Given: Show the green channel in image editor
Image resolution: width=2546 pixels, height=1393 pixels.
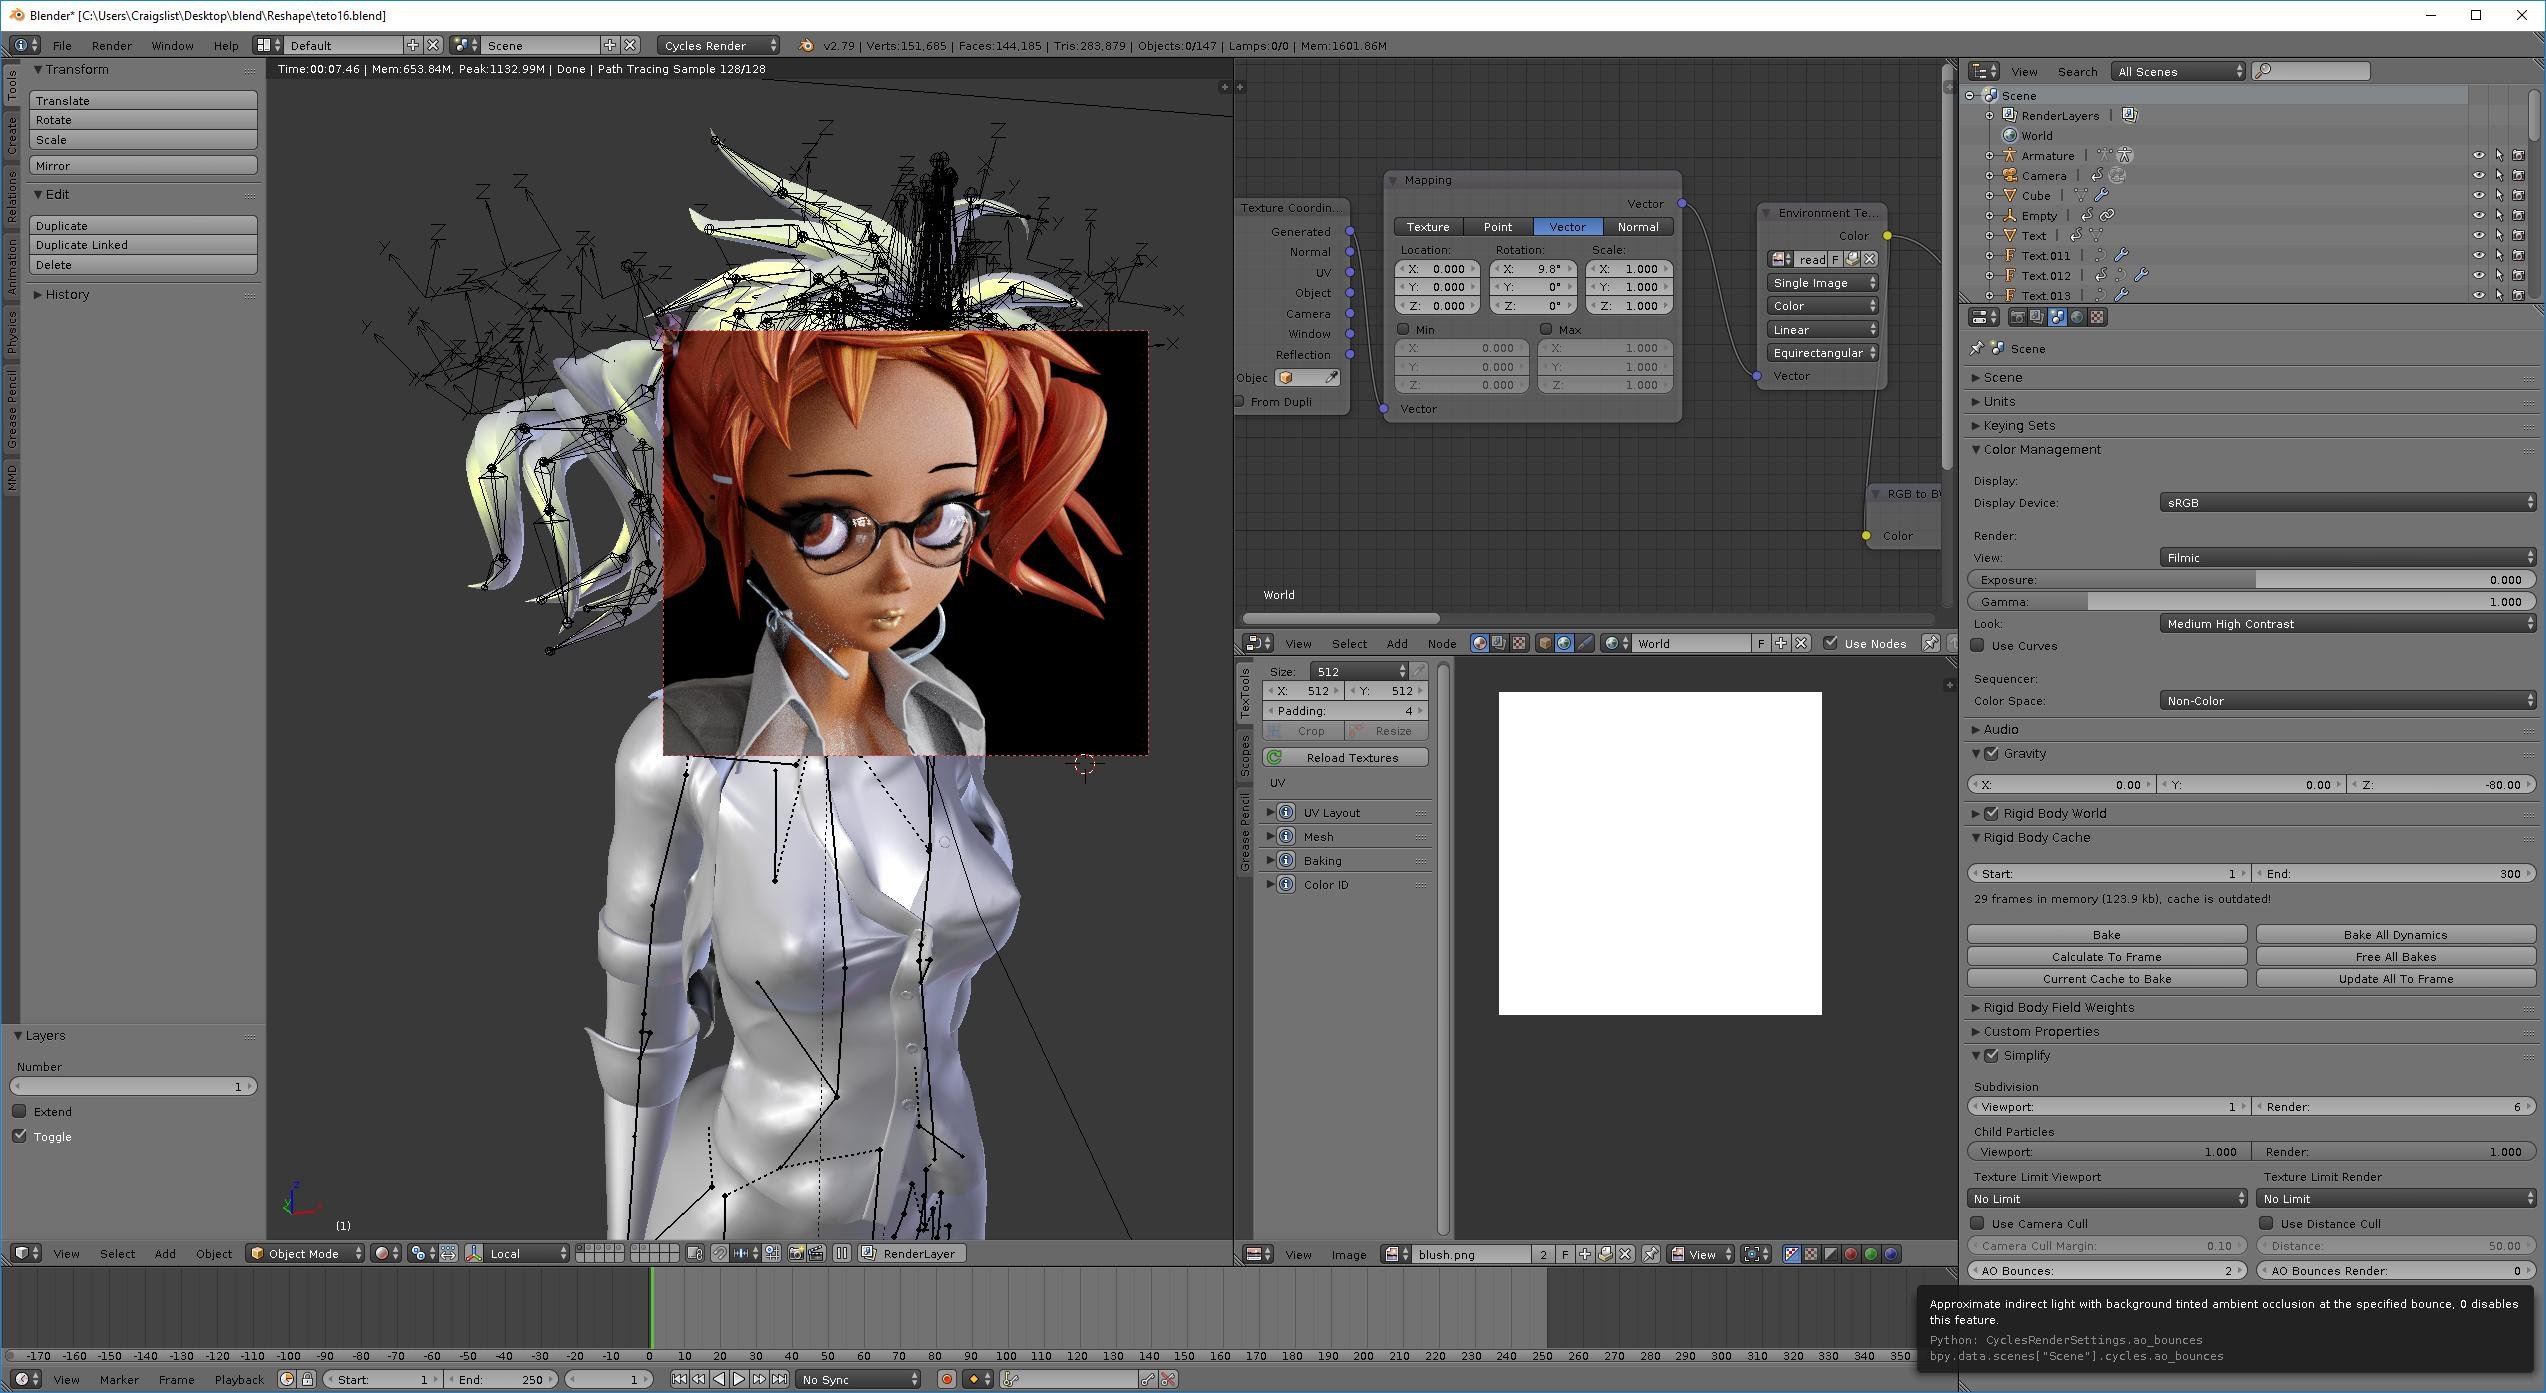Looking at the screenshot, I should (1871, 1254).
